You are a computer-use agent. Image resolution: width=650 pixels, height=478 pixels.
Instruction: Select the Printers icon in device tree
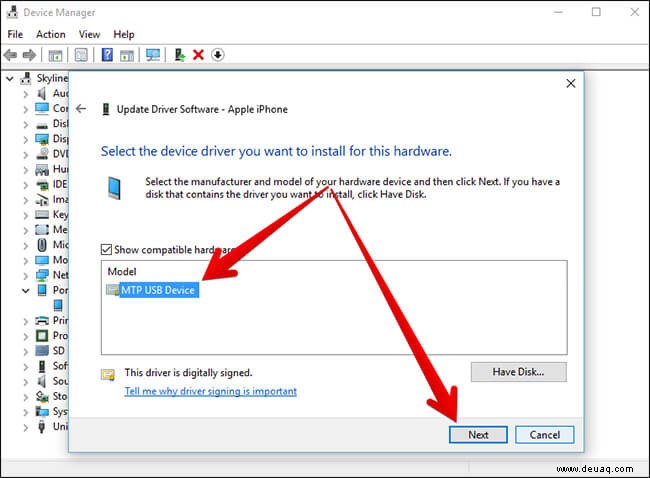[42, 320]
